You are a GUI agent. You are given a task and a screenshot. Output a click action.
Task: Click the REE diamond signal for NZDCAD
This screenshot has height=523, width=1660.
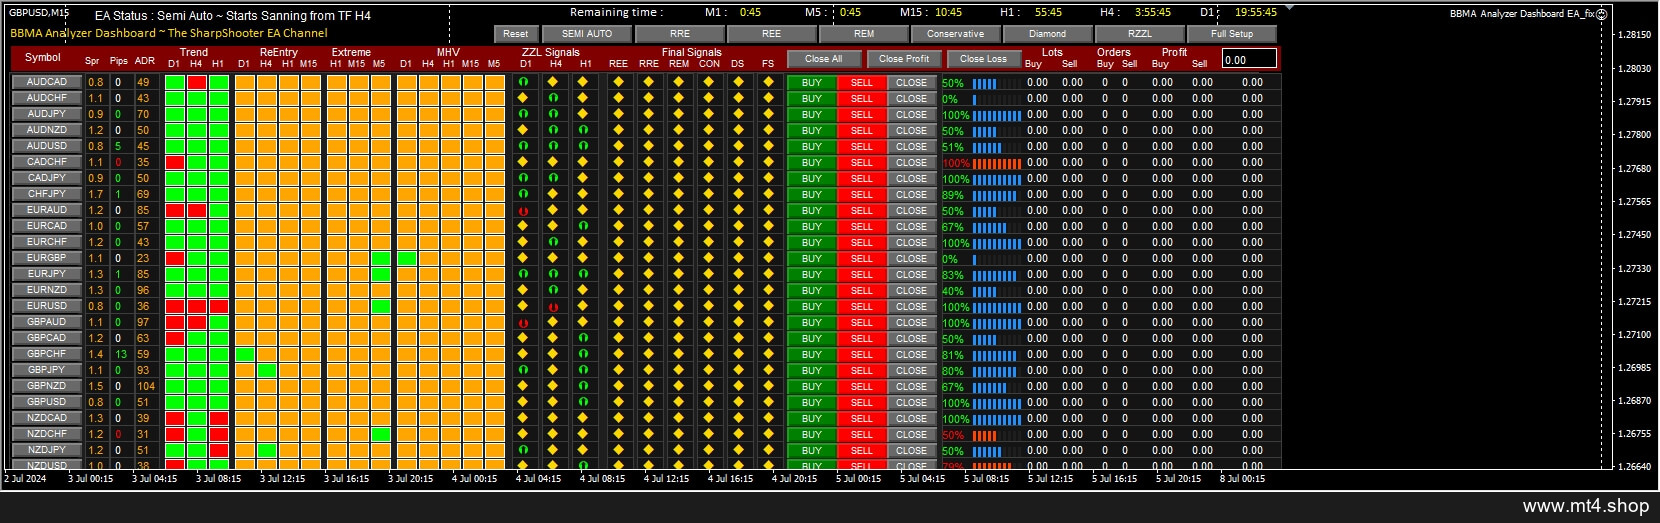619,418
